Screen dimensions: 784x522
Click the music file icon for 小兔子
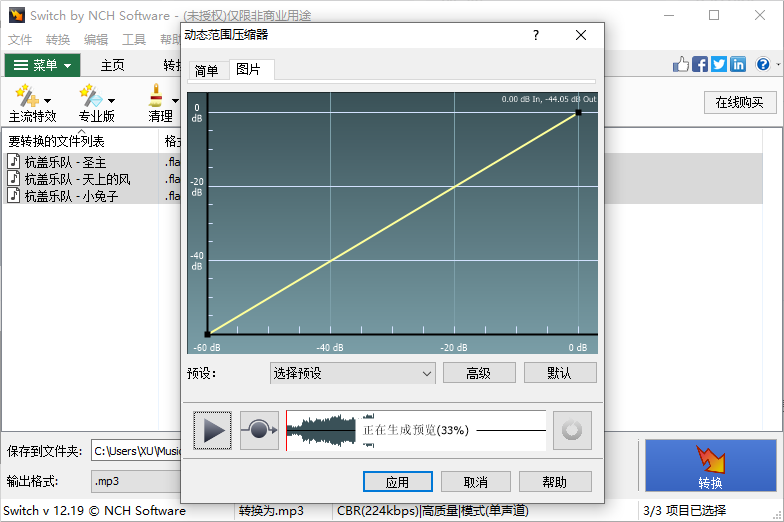click(x=14, y=196)
